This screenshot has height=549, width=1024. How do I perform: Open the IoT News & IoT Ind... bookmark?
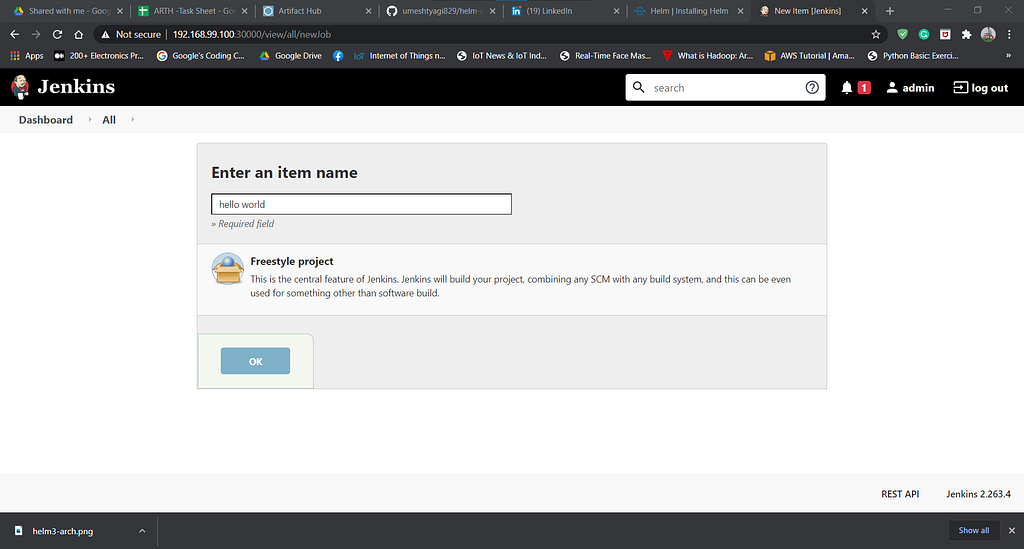tap(502, 56)
